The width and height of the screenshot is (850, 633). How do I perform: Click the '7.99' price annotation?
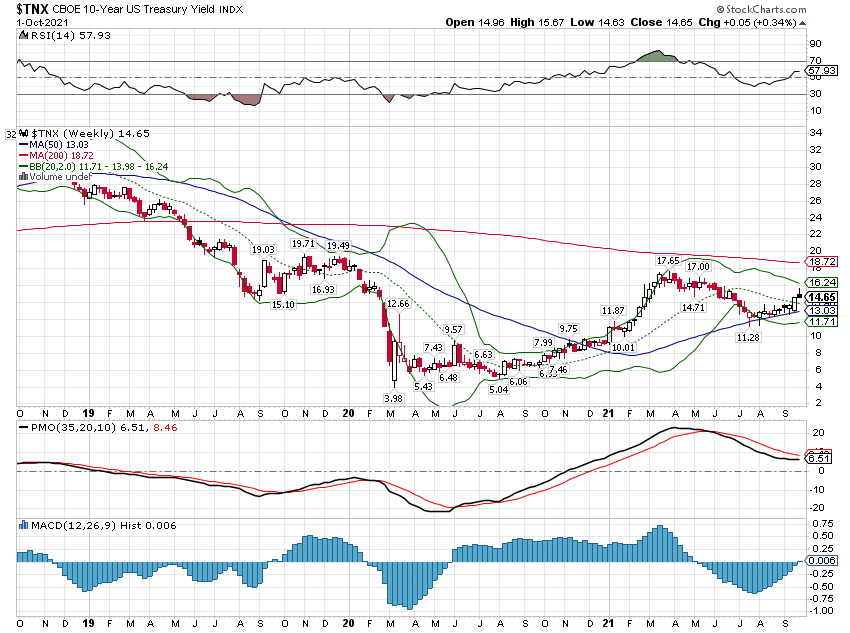(x=543, y=343)
